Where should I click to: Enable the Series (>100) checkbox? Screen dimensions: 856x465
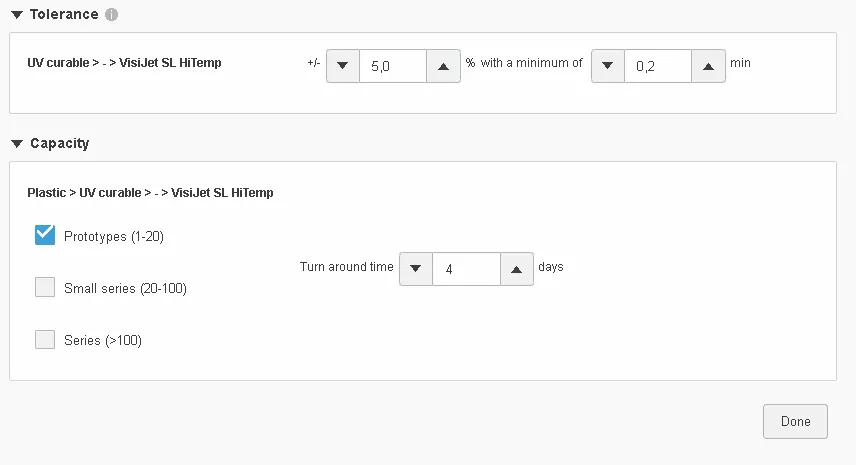[45, 340]
